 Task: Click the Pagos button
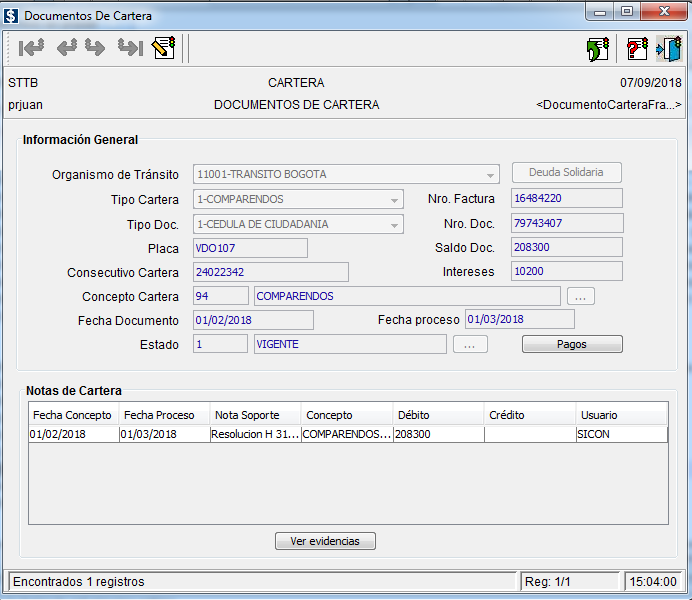pos(572,344)
